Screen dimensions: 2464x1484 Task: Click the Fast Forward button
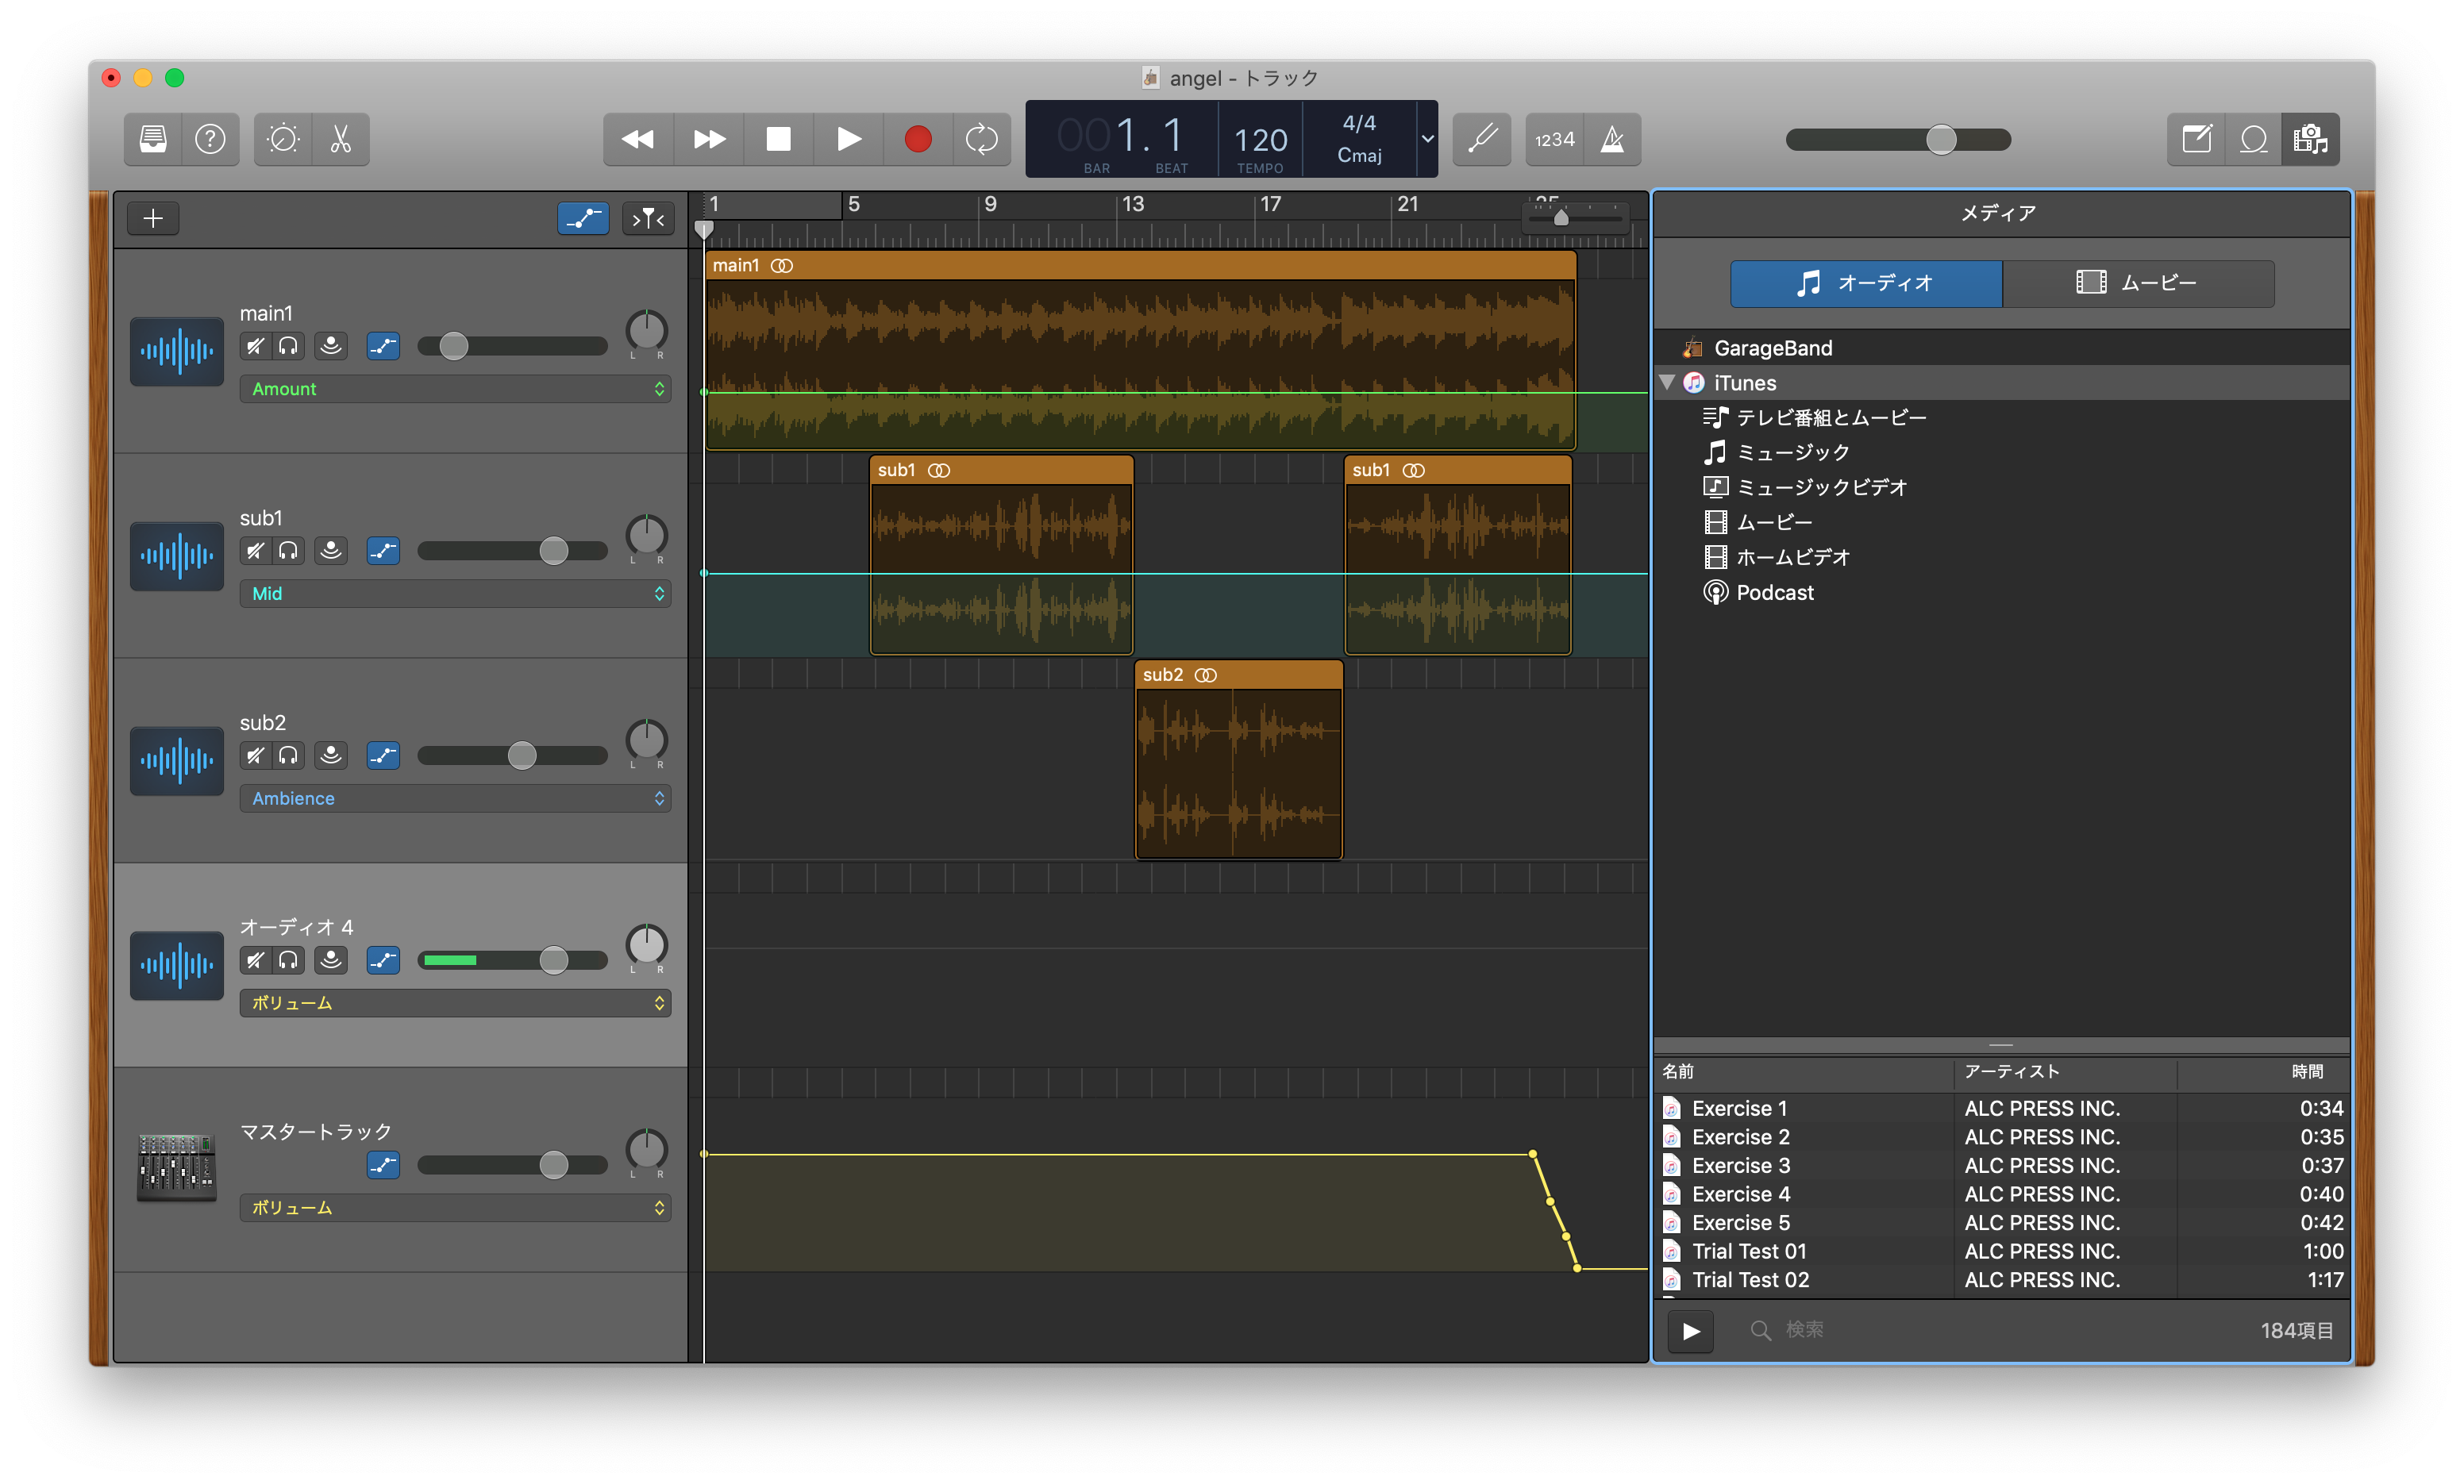709,139
